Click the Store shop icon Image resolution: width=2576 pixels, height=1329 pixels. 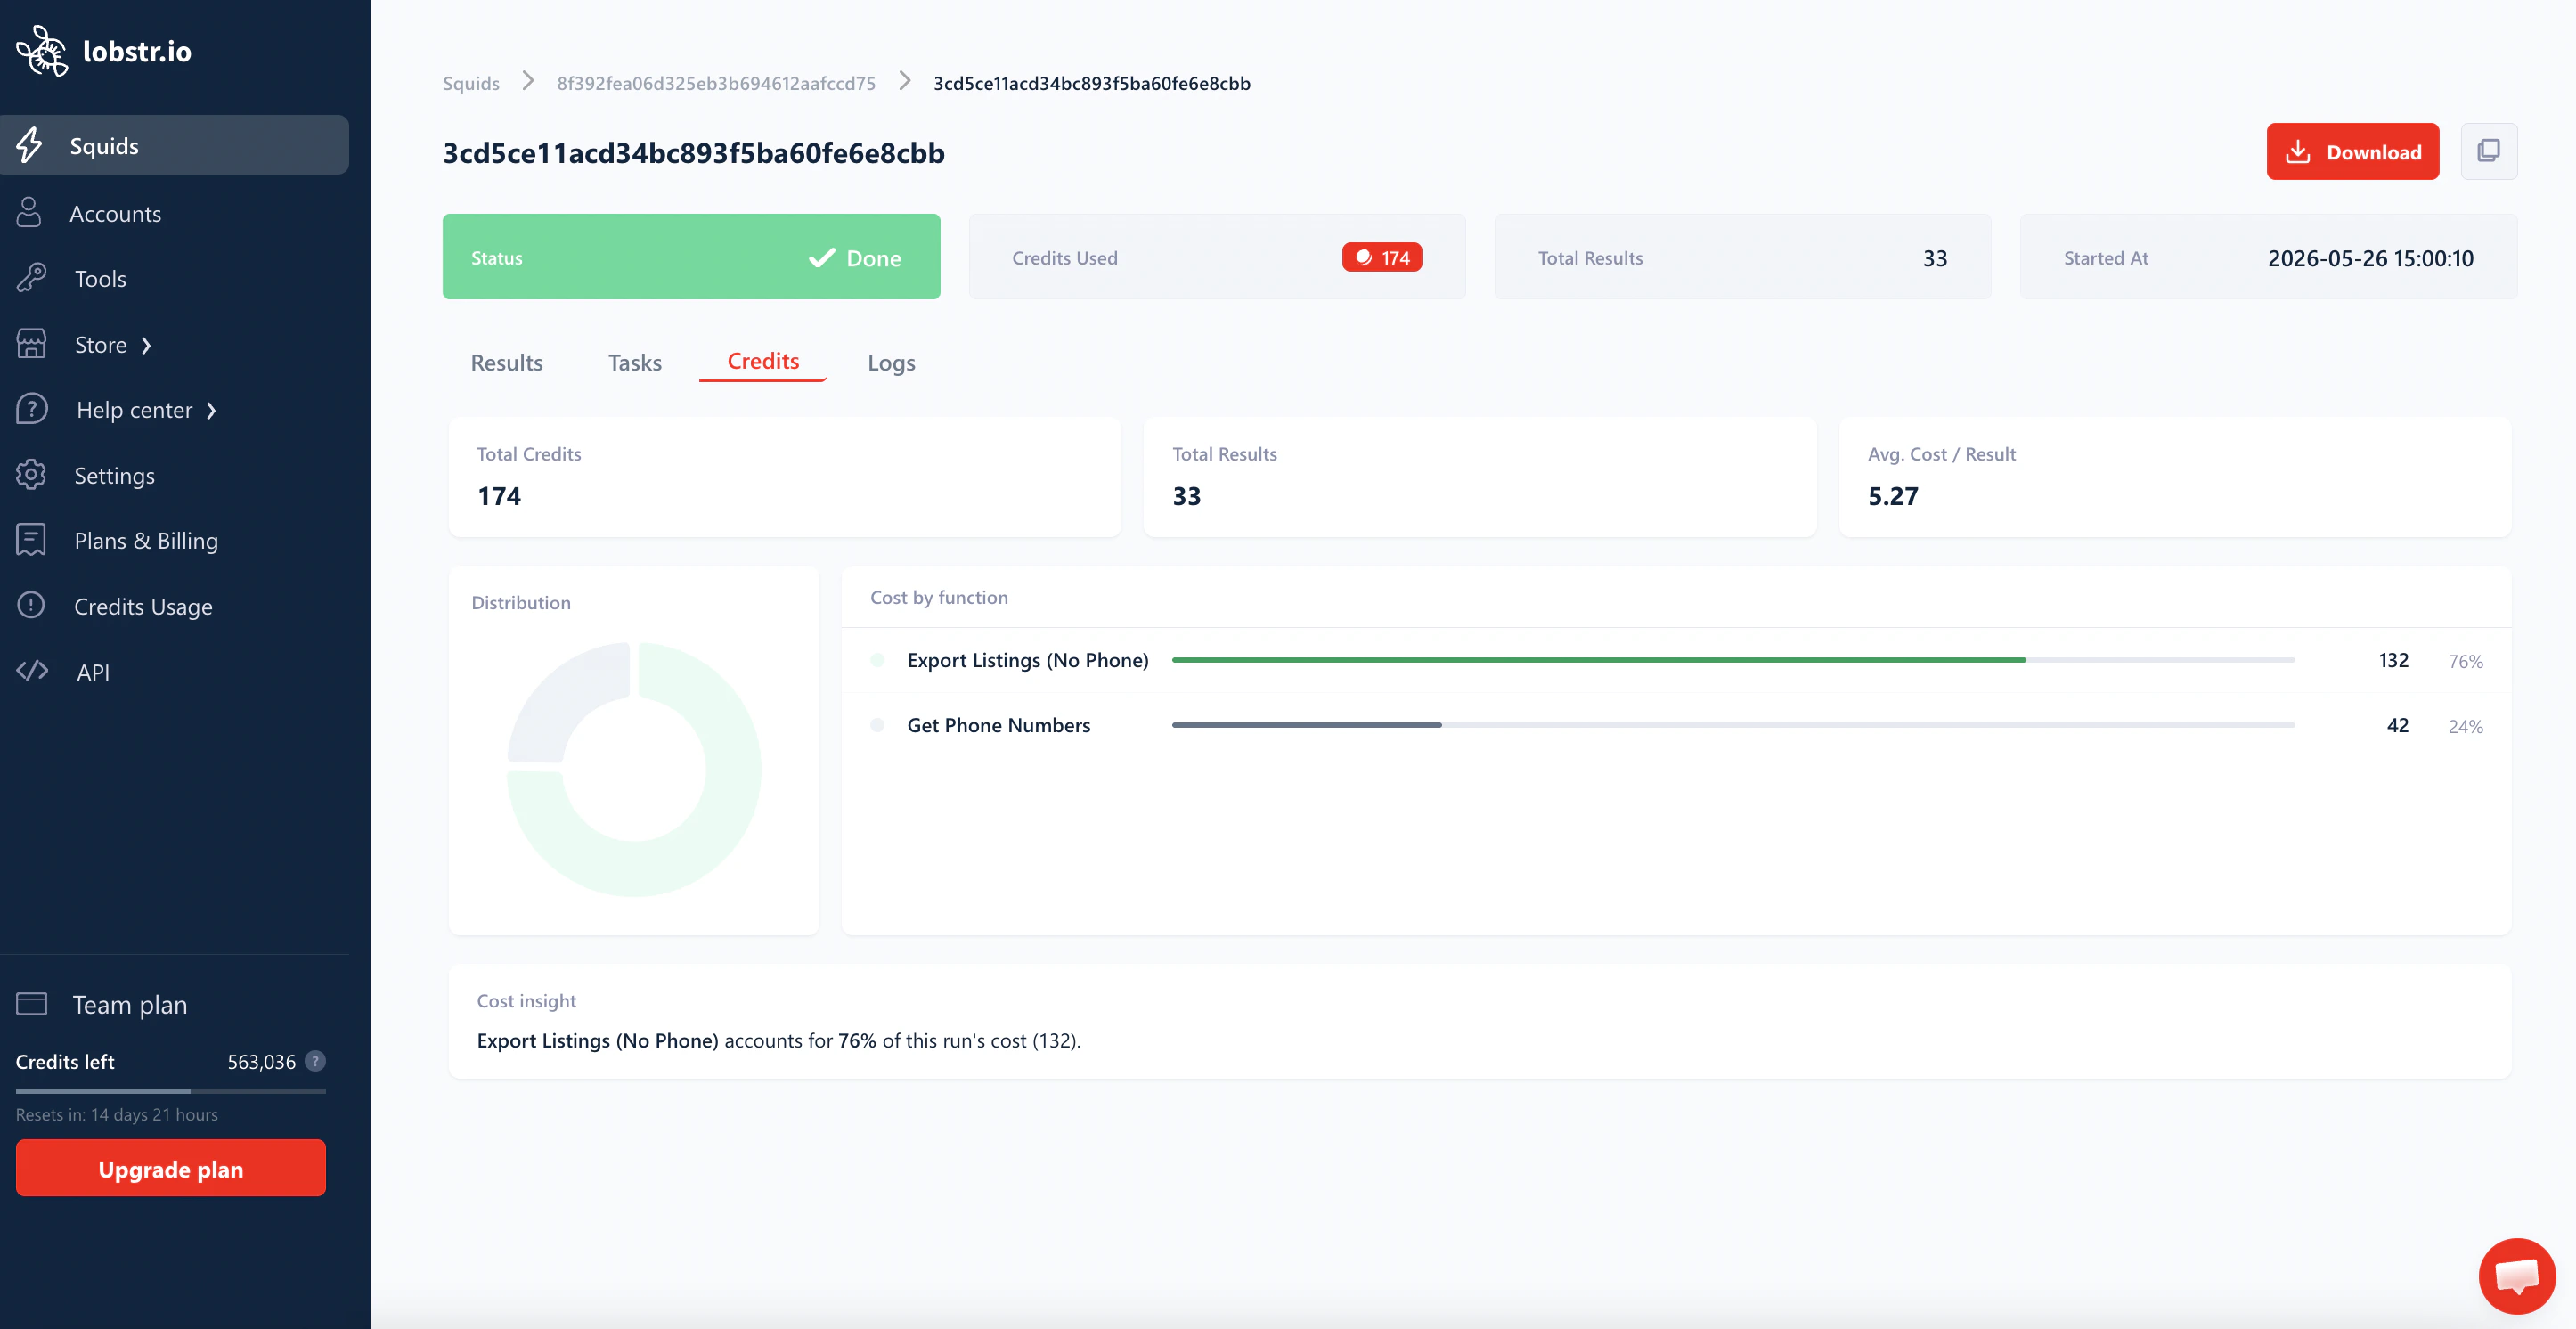point(31,344)
